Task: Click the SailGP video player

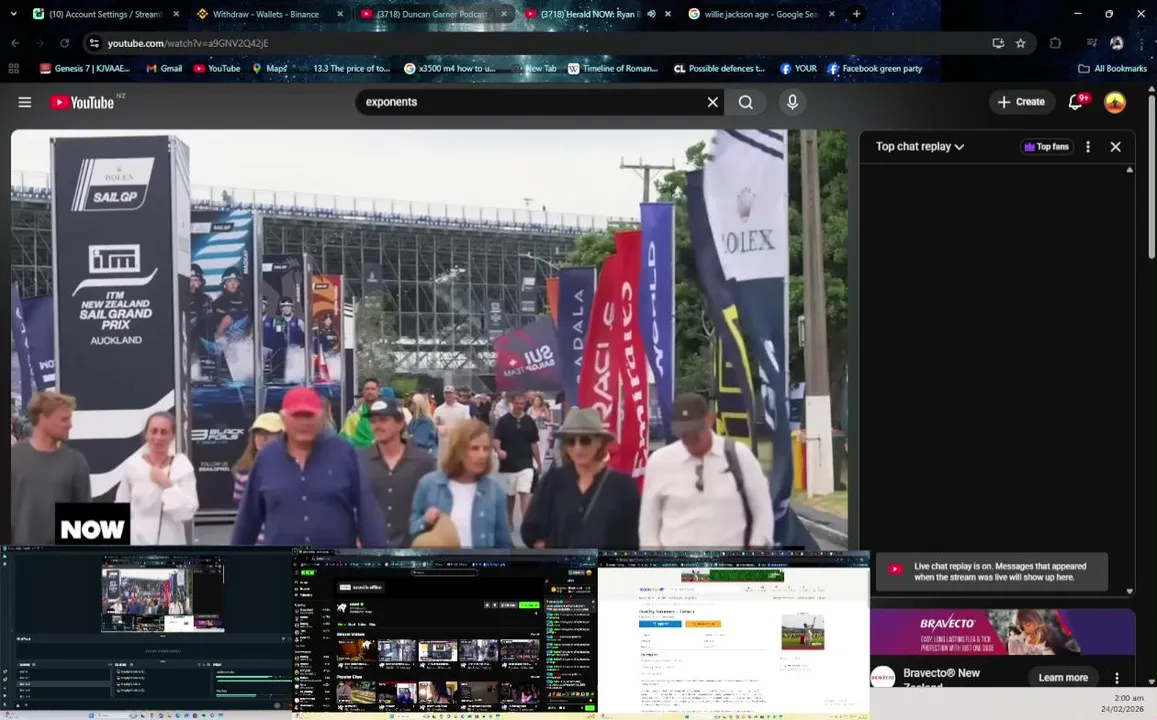Action: [429, 339]
